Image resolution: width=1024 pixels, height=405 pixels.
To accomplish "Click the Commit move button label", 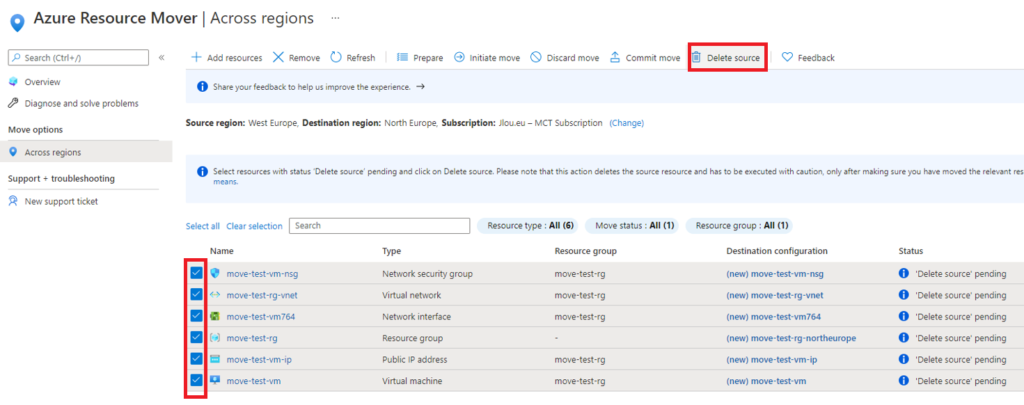I will coord(652,57).
